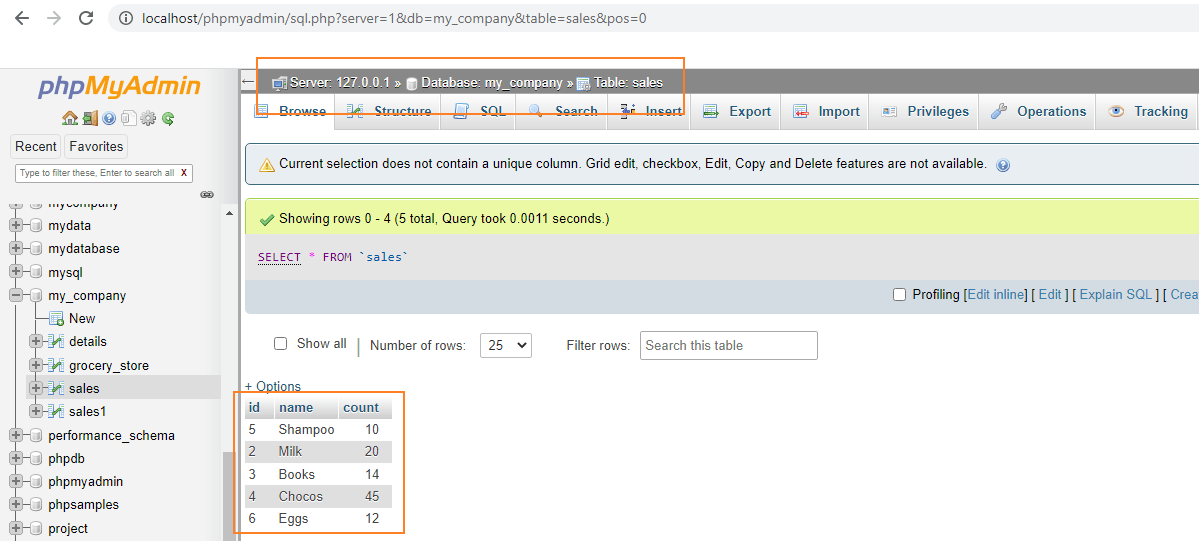Open the SQL documentation pages icon

pyautogui.click(x=128, y=119)
